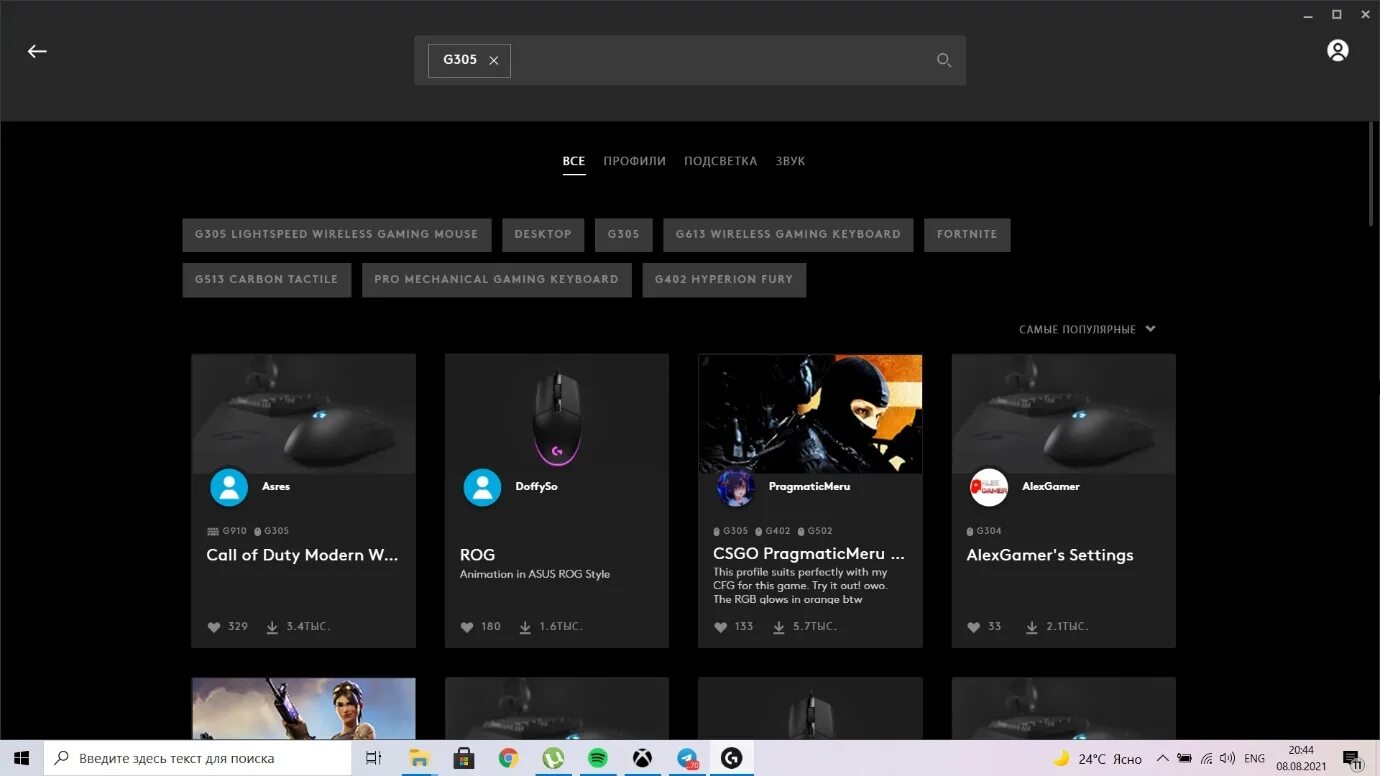Open uTorrent from taskbar
Image resolution: width=1380 pixels, height=776 pixels.
coord(553,758)
